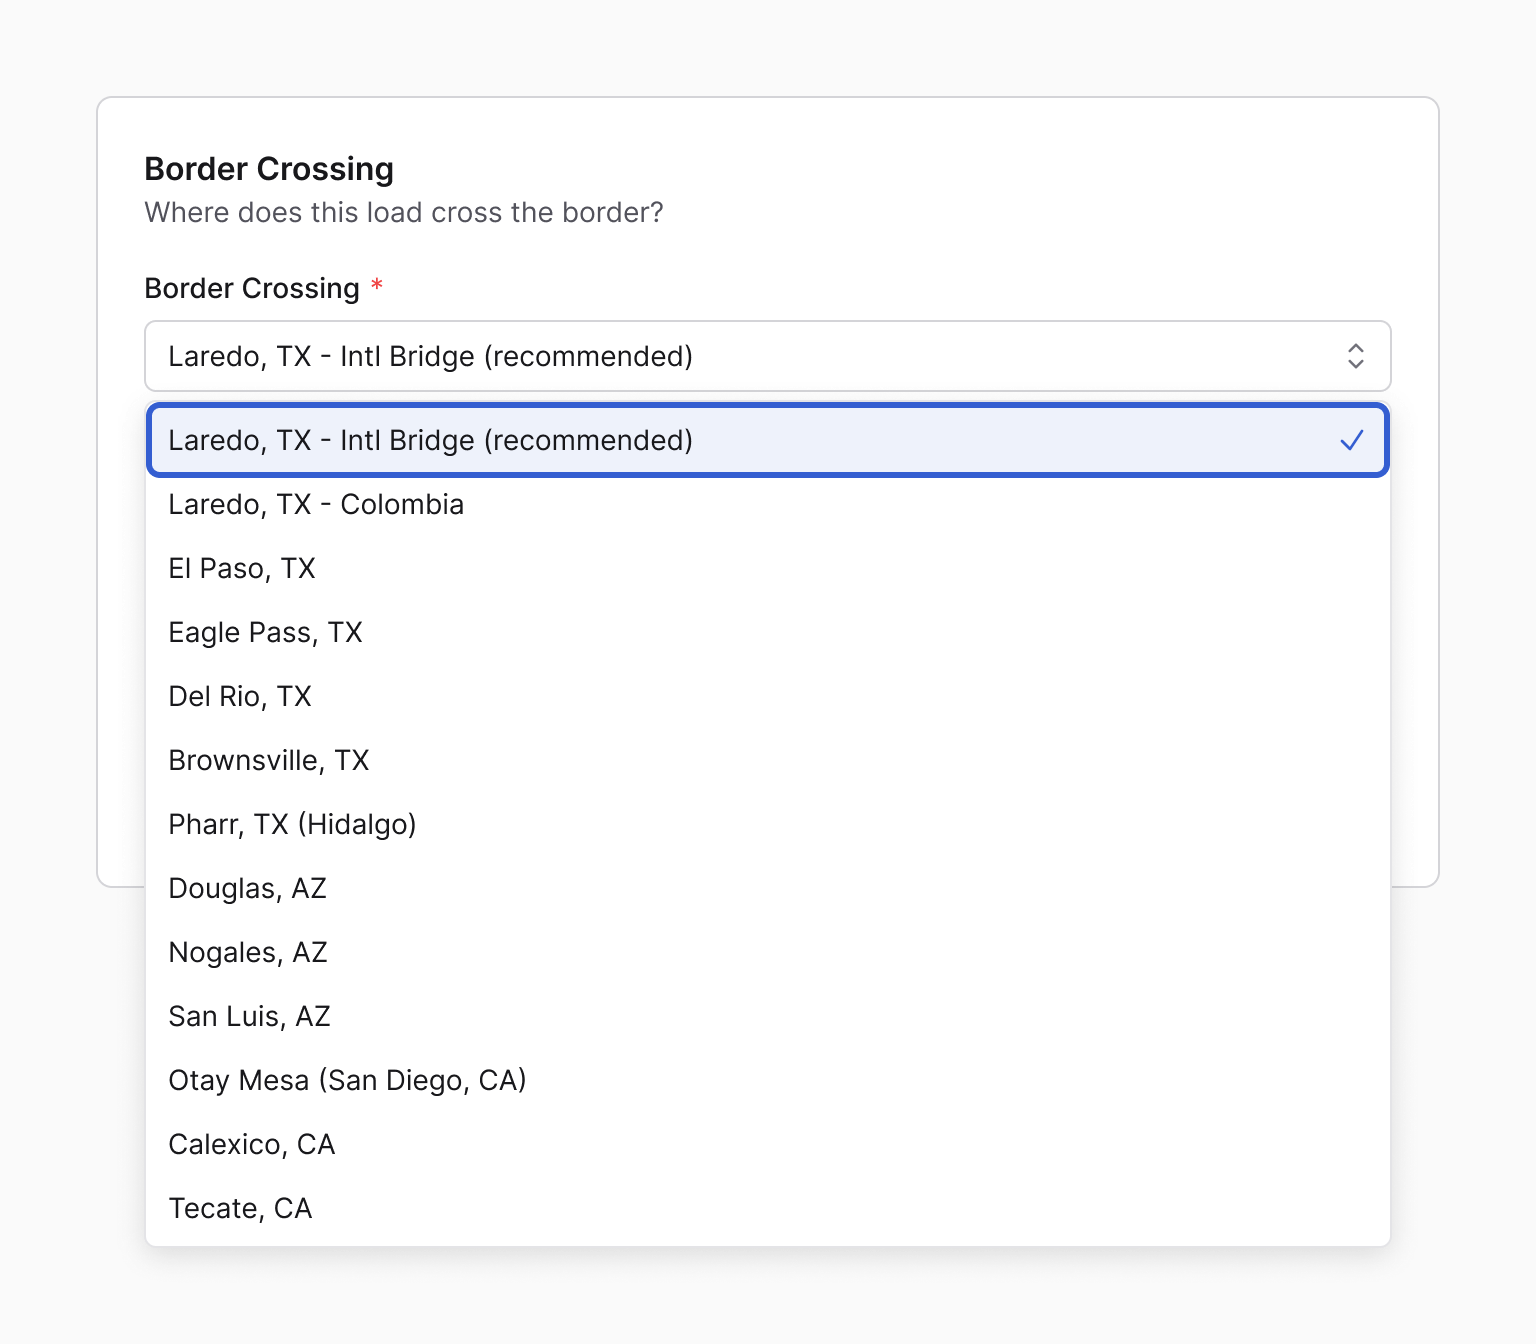Select Nogales, AZ option
Screen dimensions: 1536x1344
coord(767,952)
